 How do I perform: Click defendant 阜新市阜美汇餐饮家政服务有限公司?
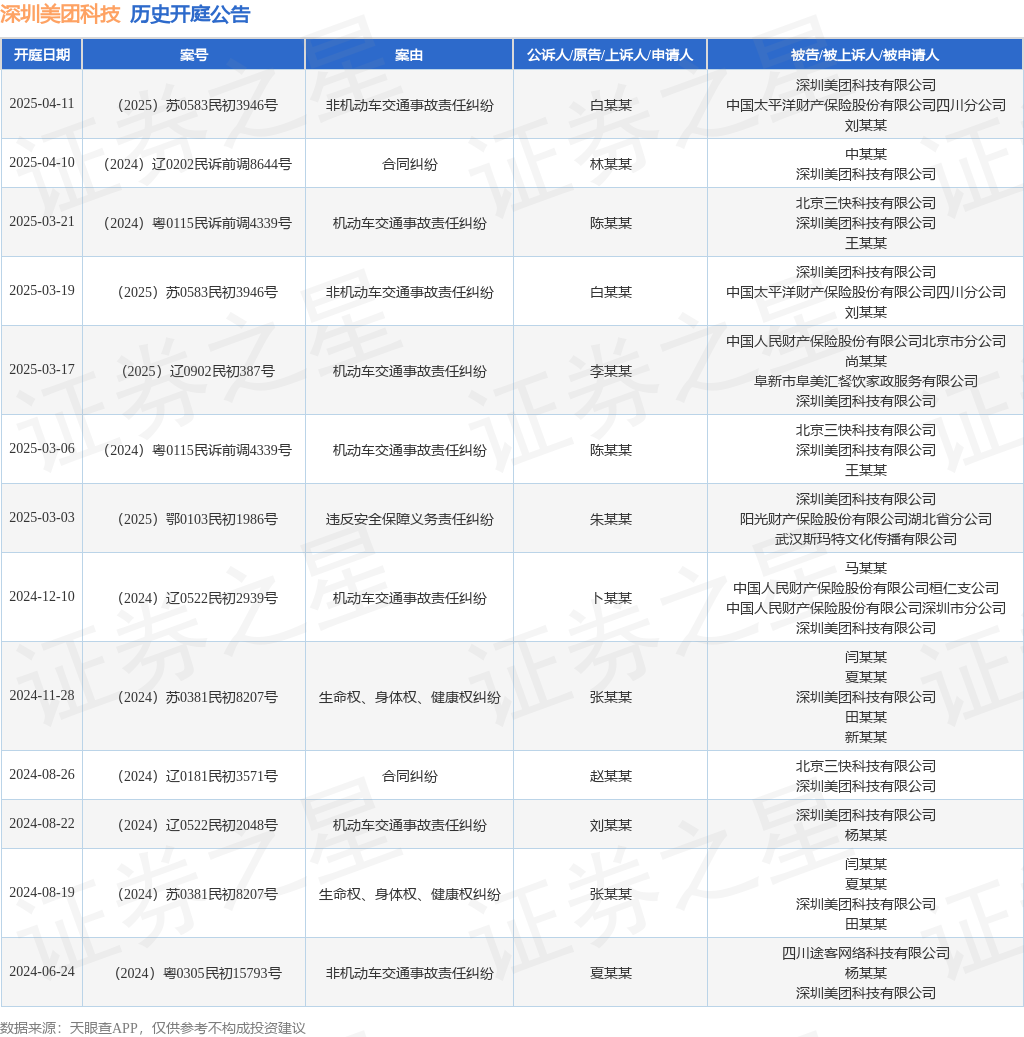(x=866, y=381)
